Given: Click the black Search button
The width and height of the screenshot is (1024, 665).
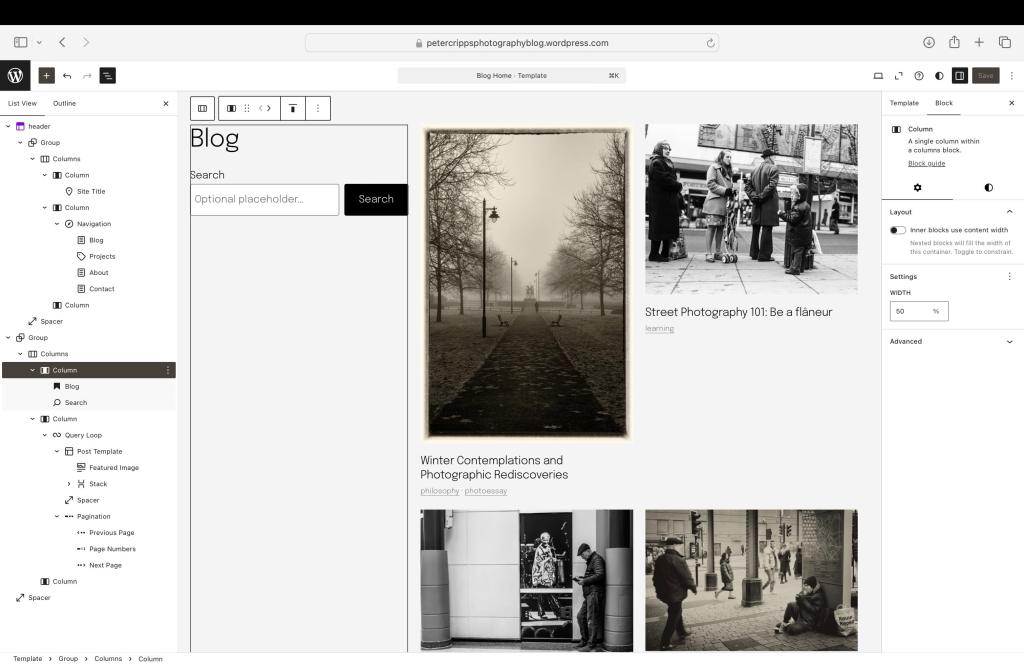Looking at the screenshot, I should pyautogui.click(x=376, y=199).
